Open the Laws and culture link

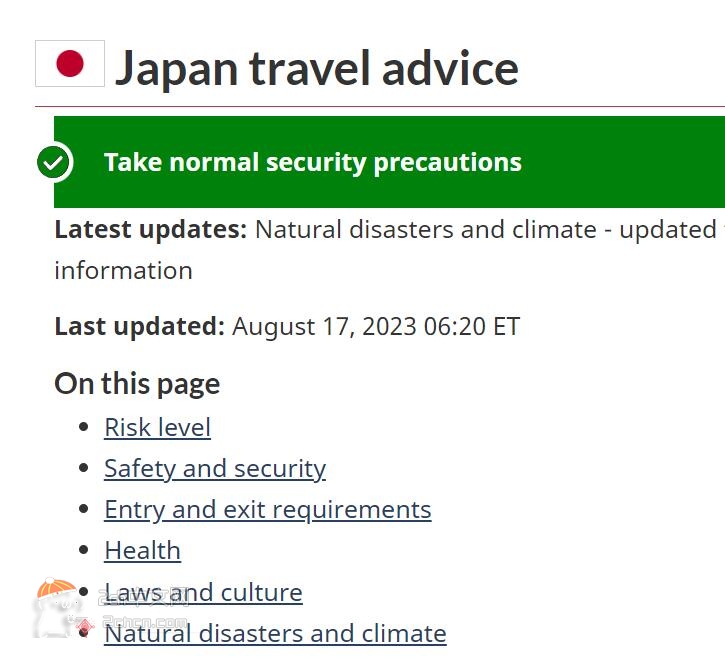click(x=203, y=592)
